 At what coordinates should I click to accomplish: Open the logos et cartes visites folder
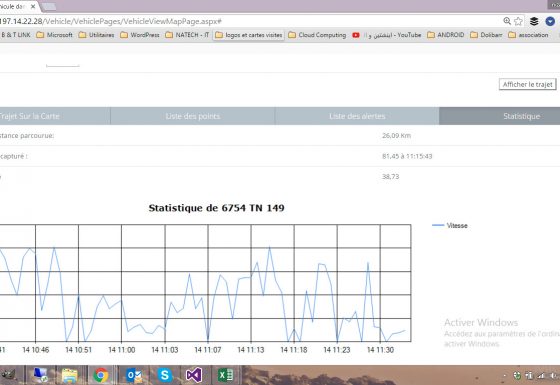pyautogui.click(x=249, y=35)
